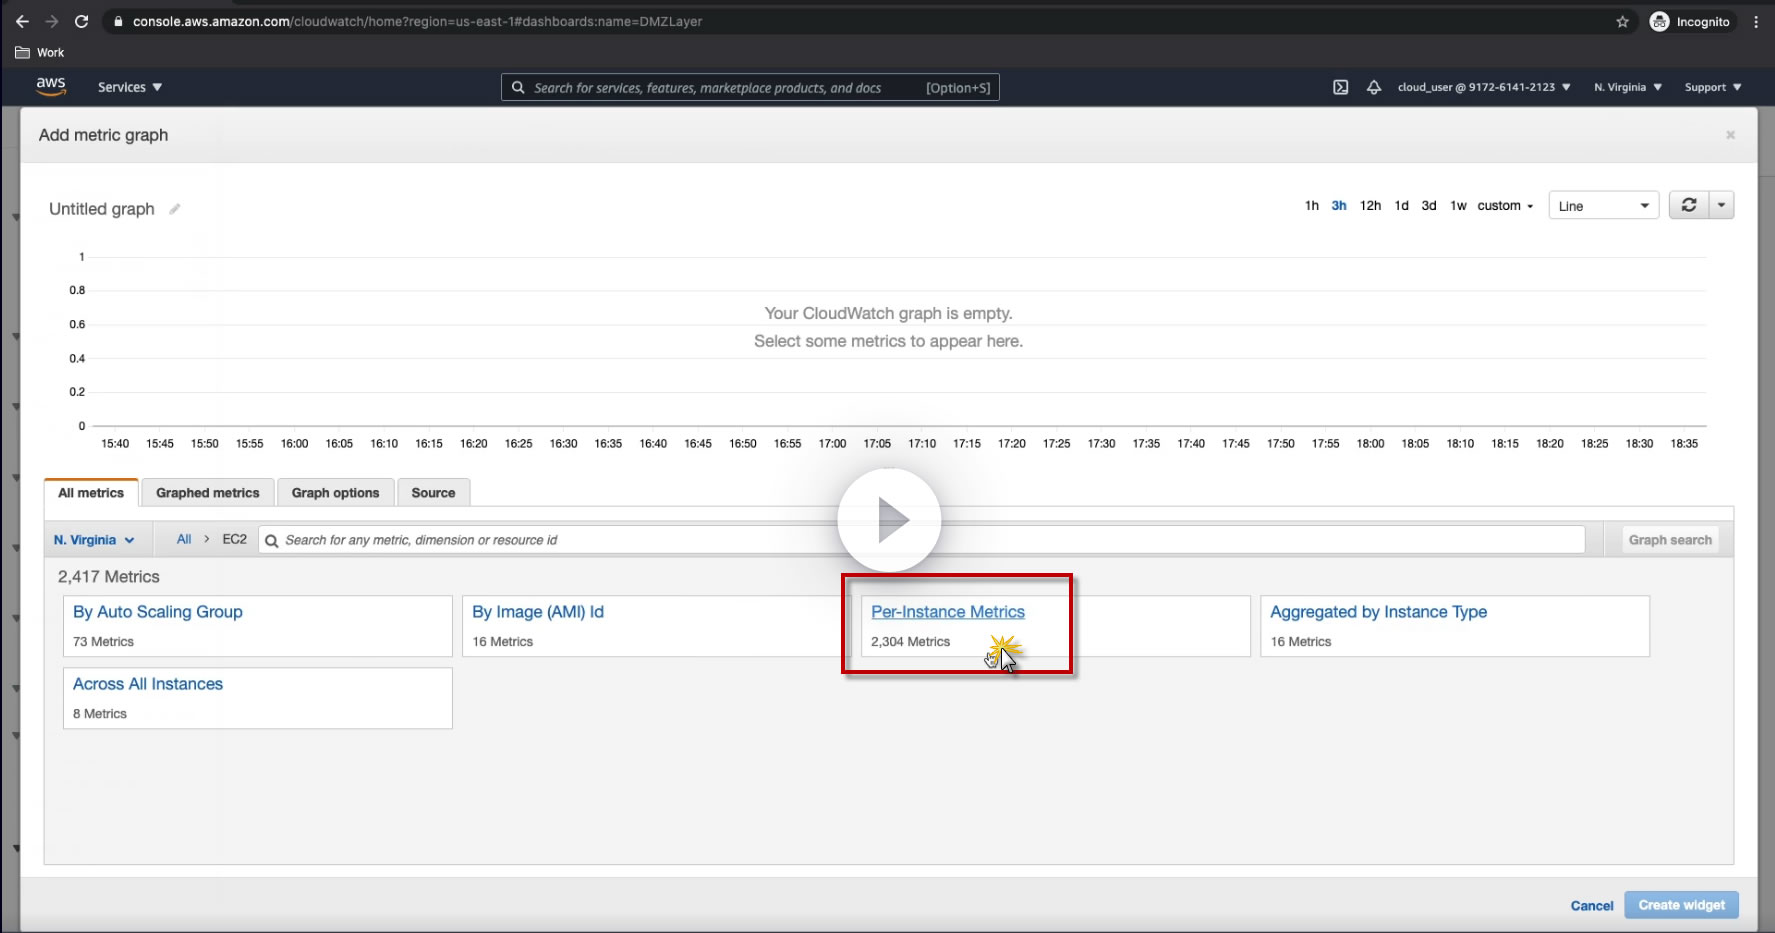Click the browser back arrow
Viewport: 1775px width, 933px height.
(x=22, y=21)
